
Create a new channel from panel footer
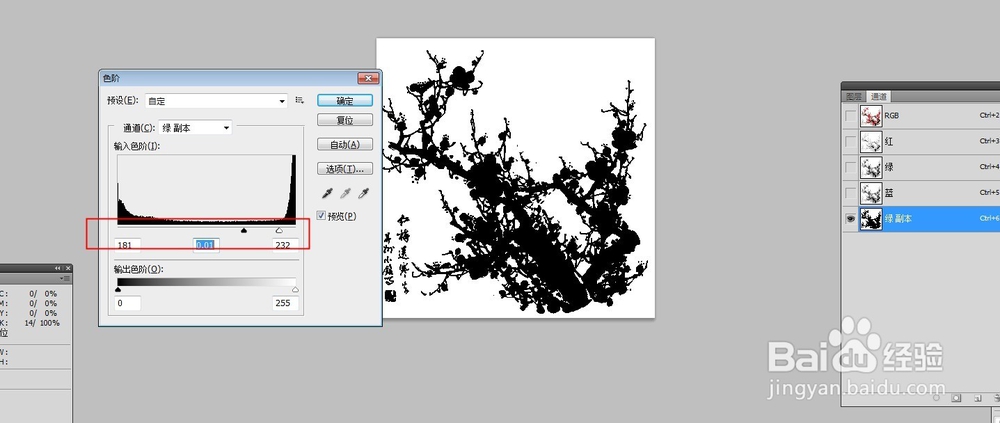coord(976,397)
